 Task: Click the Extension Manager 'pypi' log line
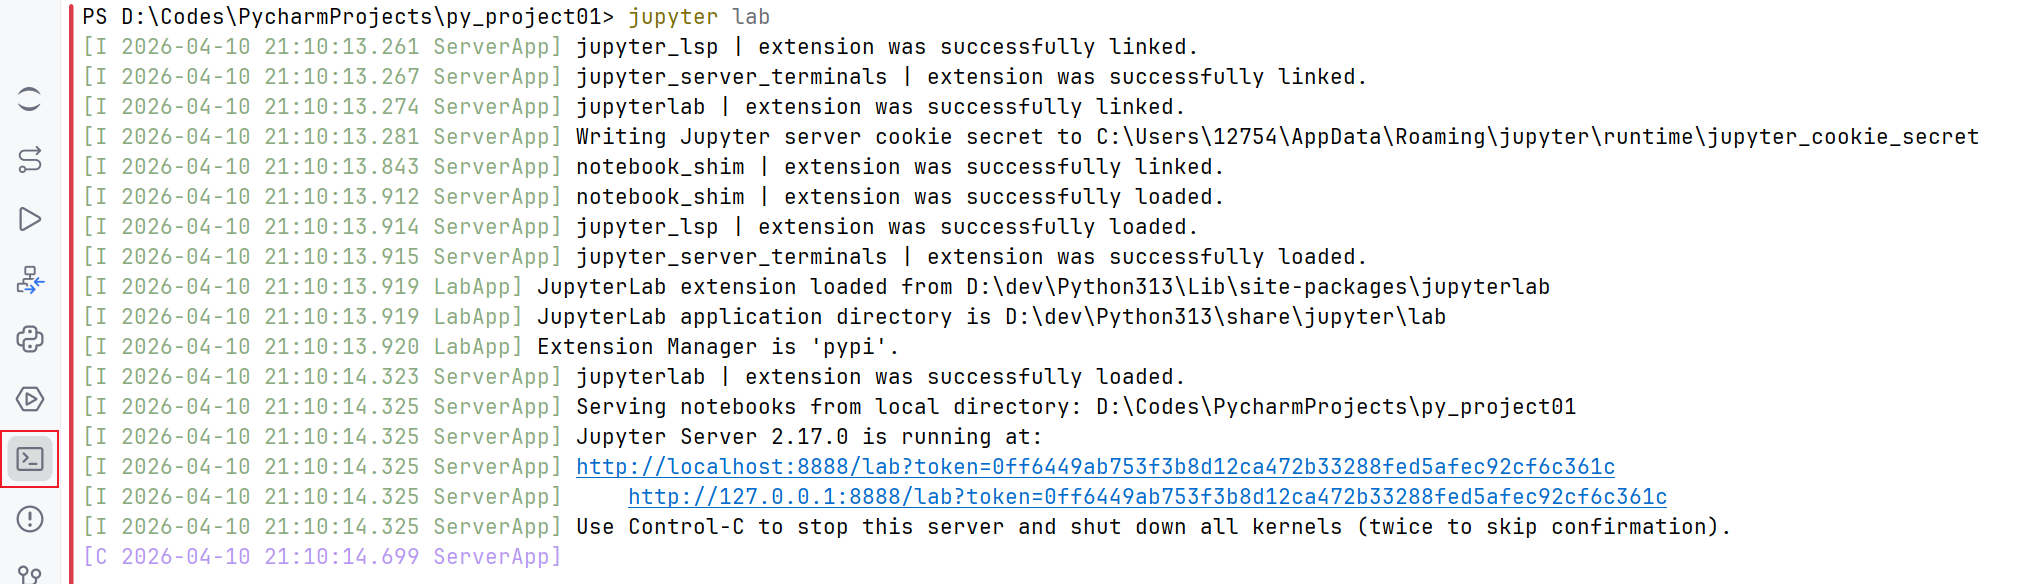[715, 346]
